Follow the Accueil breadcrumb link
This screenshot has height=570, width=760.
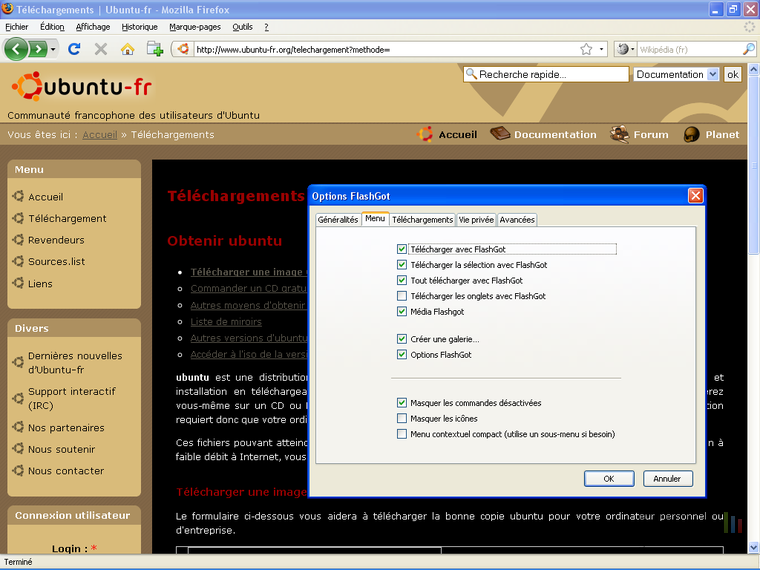click(x=100, y=134)
